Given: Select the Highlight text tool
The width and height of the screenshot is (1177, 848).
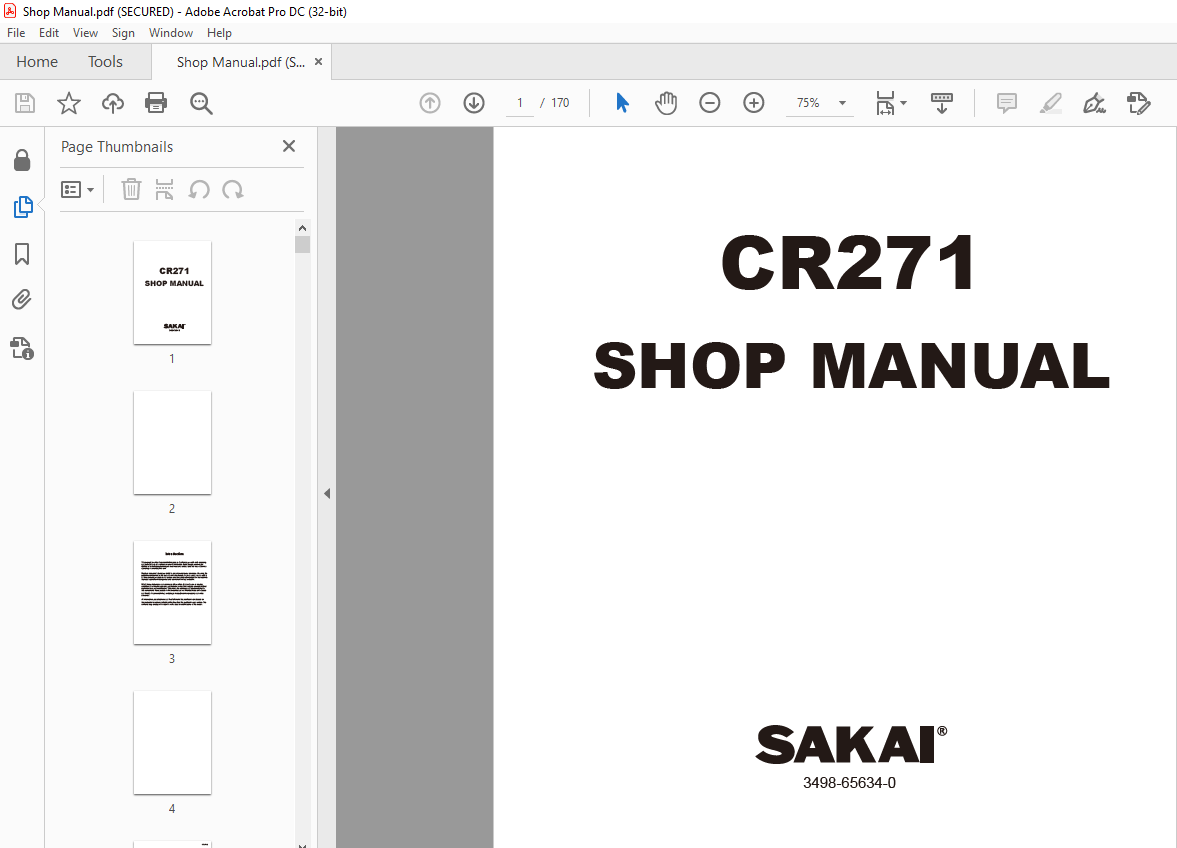Looking at the screenshot, I should 1051,103.
